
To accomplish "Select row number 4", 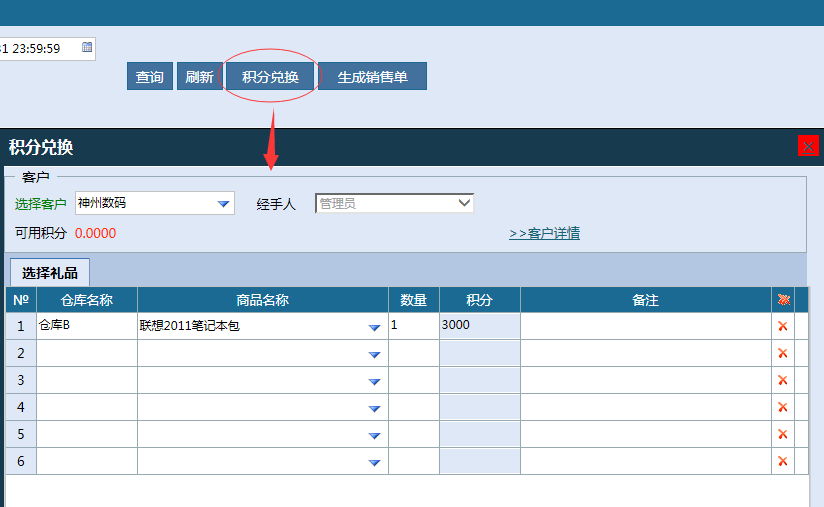I will [21, 407].
